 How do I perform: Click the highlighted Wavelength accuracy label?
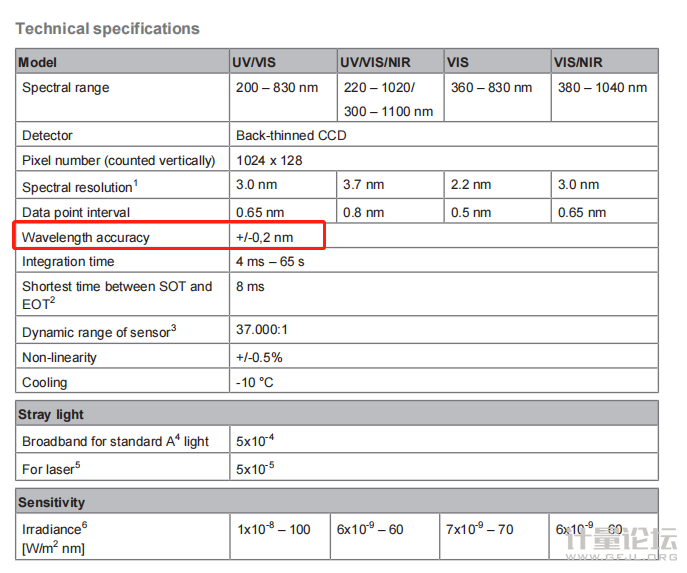click(x=86, y=237)
